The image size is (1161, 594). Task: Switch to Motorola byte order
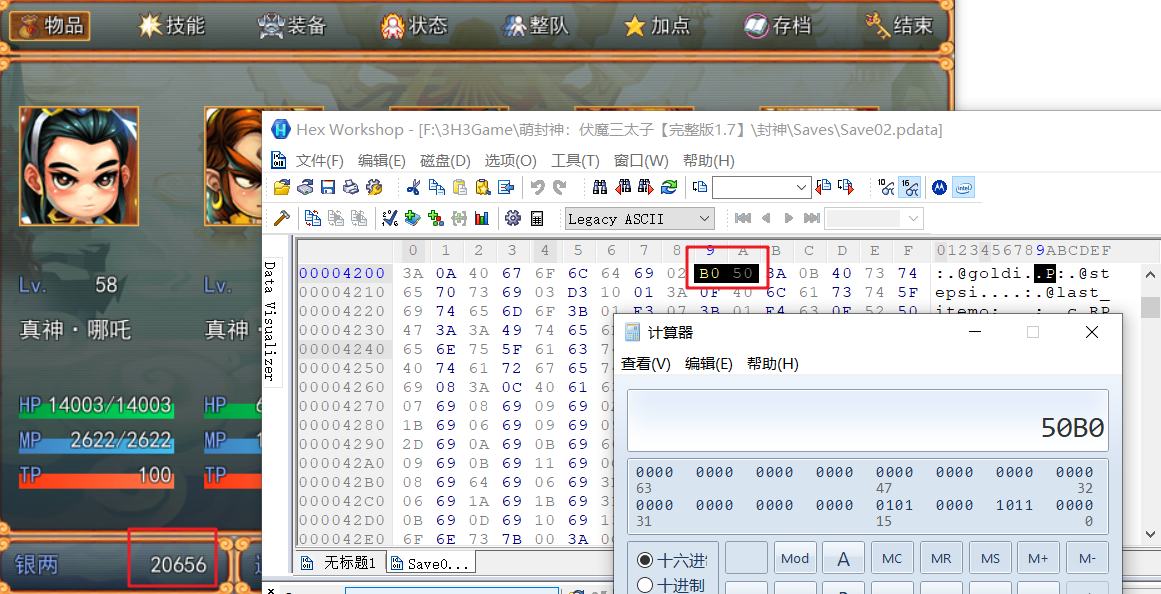(x=940, y=187)
